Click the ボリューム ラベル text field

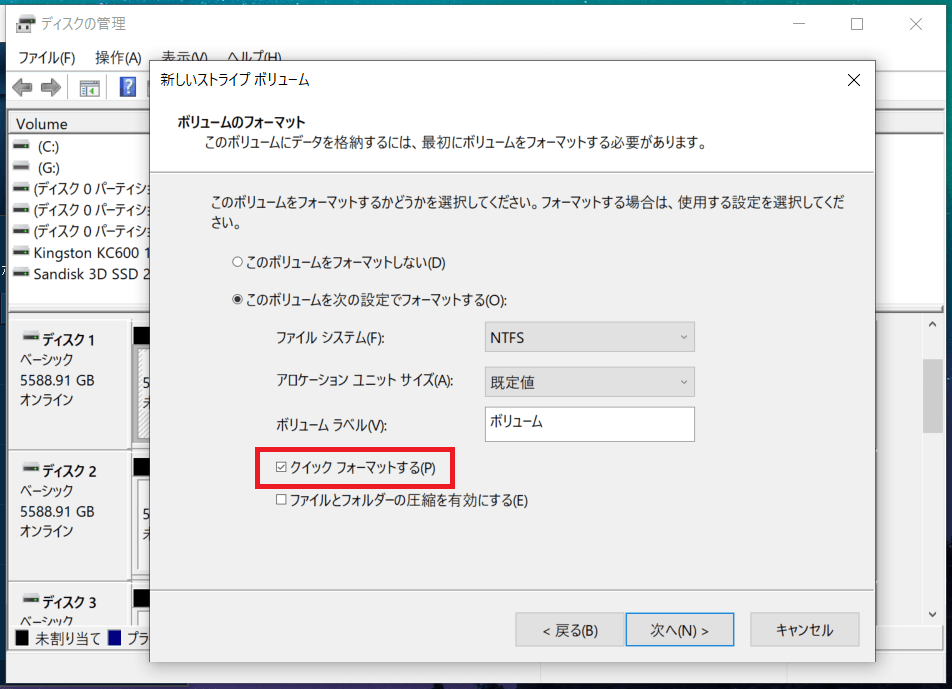click(x=589, y=423)
